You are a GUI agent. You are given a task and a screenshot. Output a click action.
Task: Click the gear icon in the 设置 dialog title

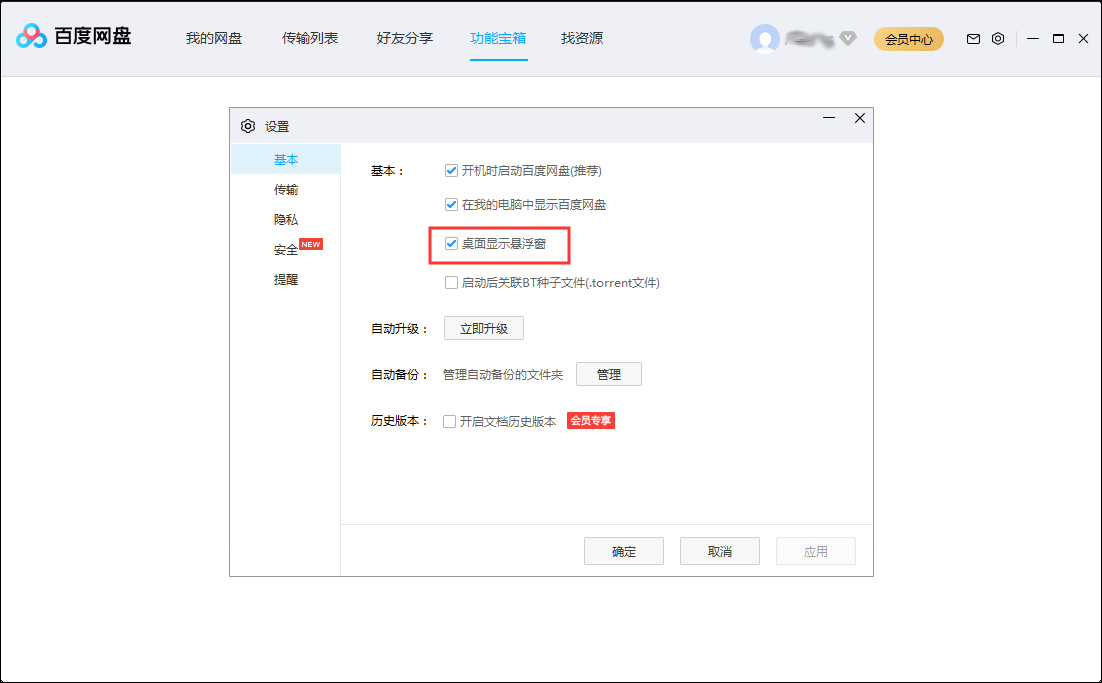pyautogui.click(x=248, y=126)
